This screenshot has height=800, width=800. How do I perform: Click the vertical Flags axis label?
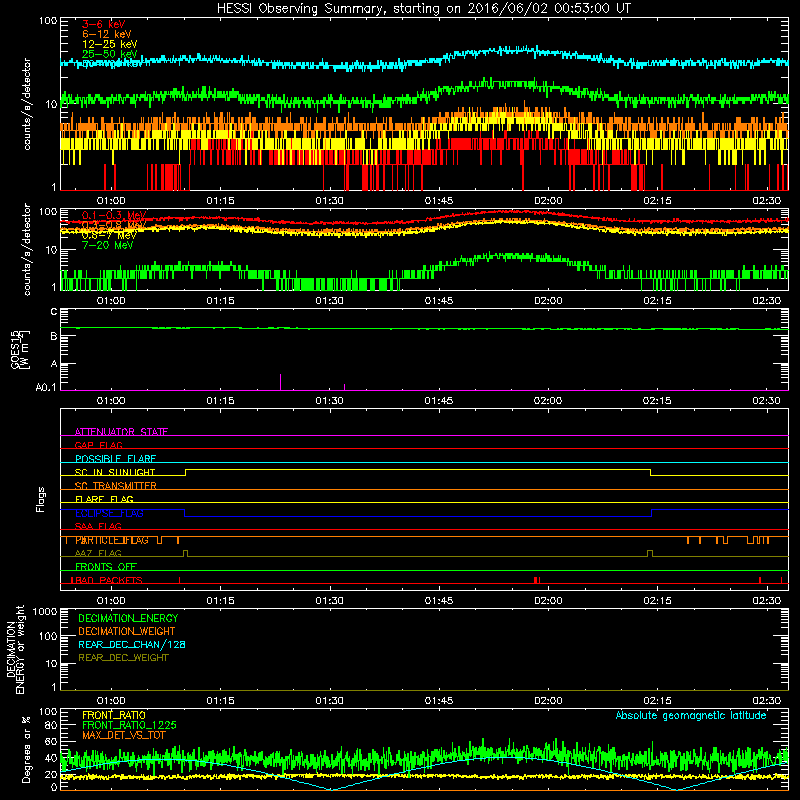(x=40, y=499)
